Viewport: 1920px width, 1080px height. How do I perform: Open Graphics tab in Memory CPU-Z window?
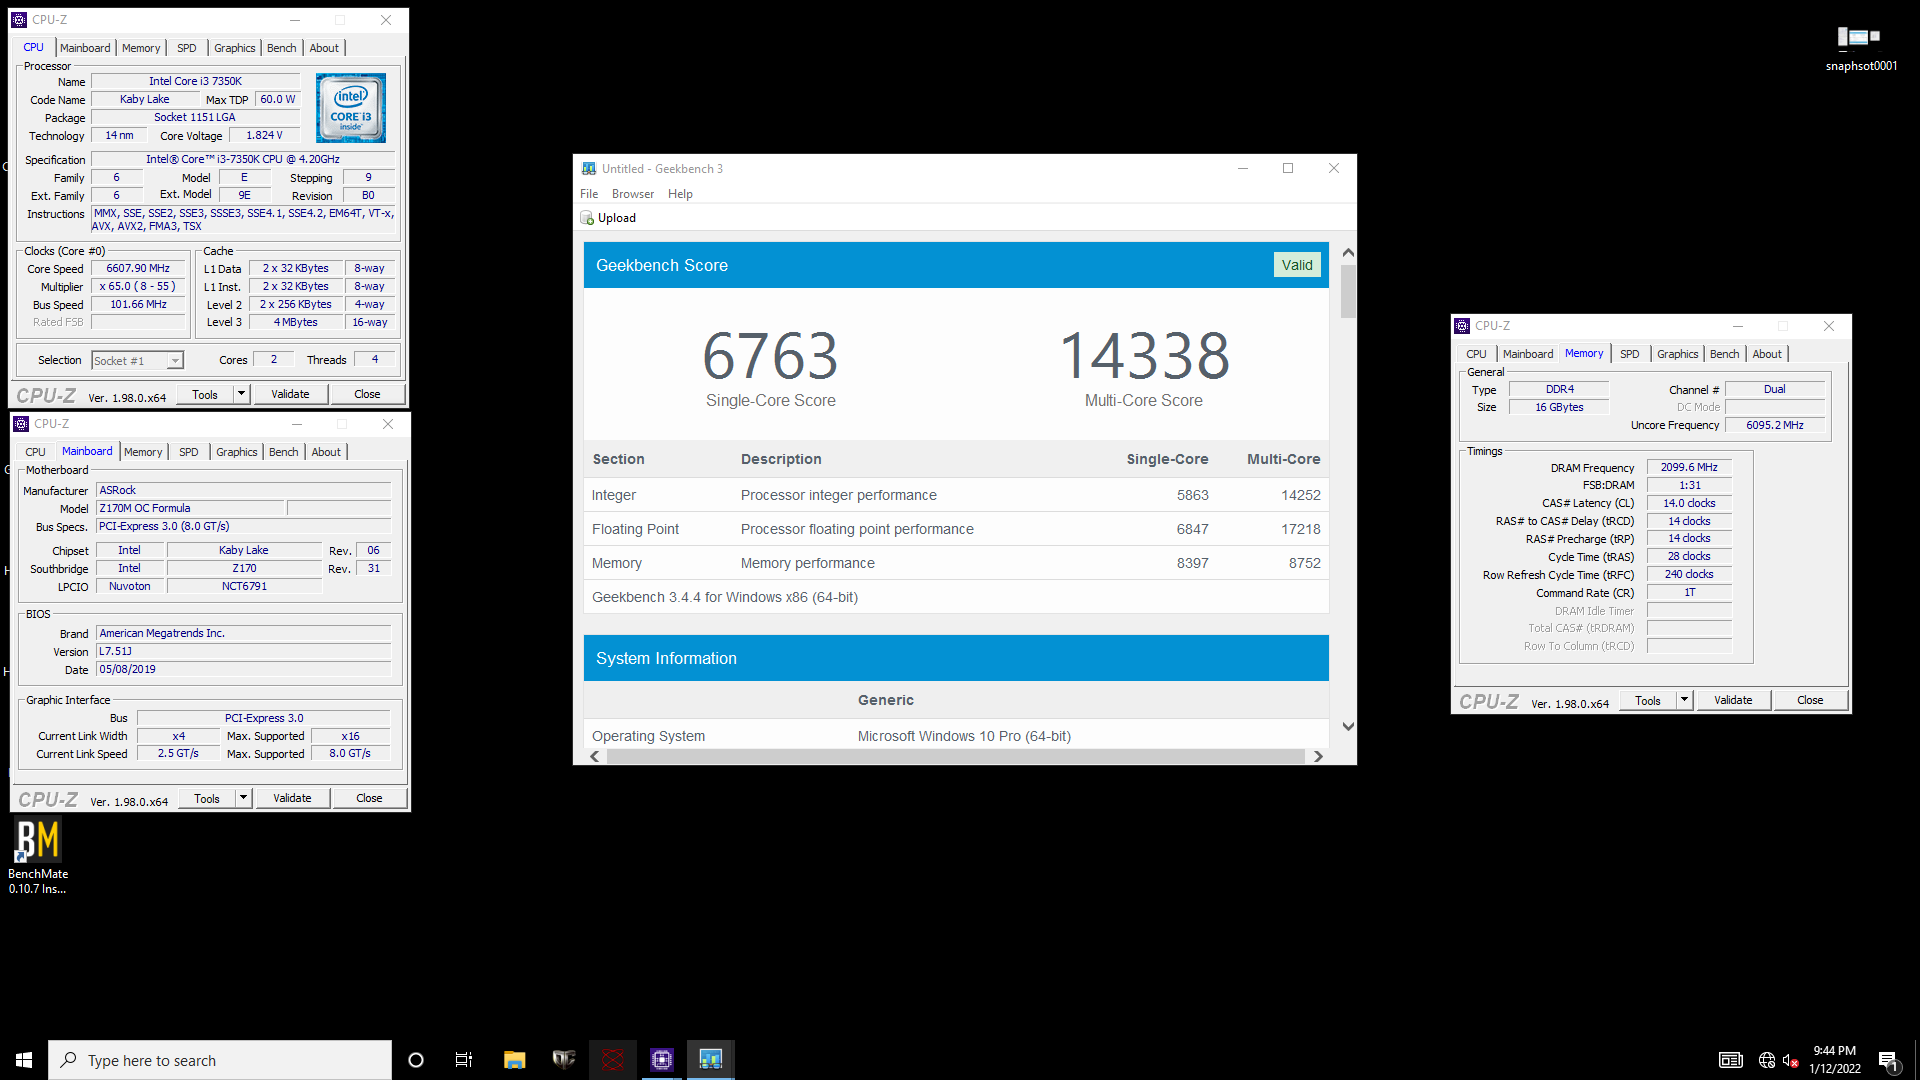coord(1677,354)
